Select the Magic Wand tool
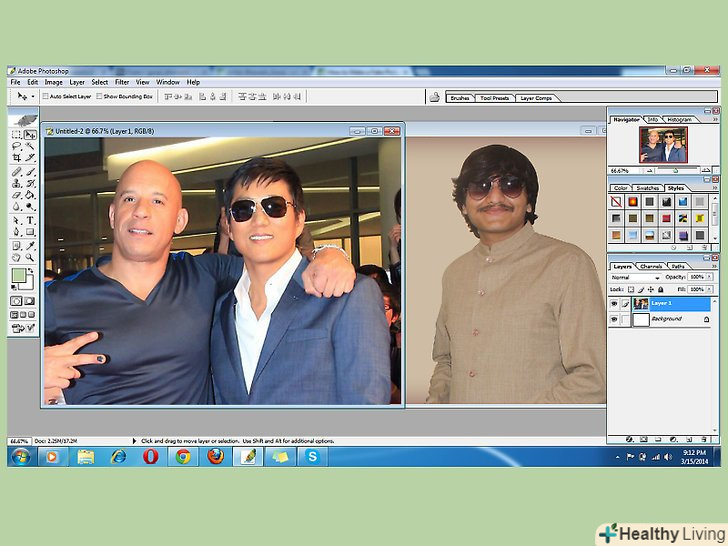728x546 pixels. pyautogui.click(x=30, y=146)
